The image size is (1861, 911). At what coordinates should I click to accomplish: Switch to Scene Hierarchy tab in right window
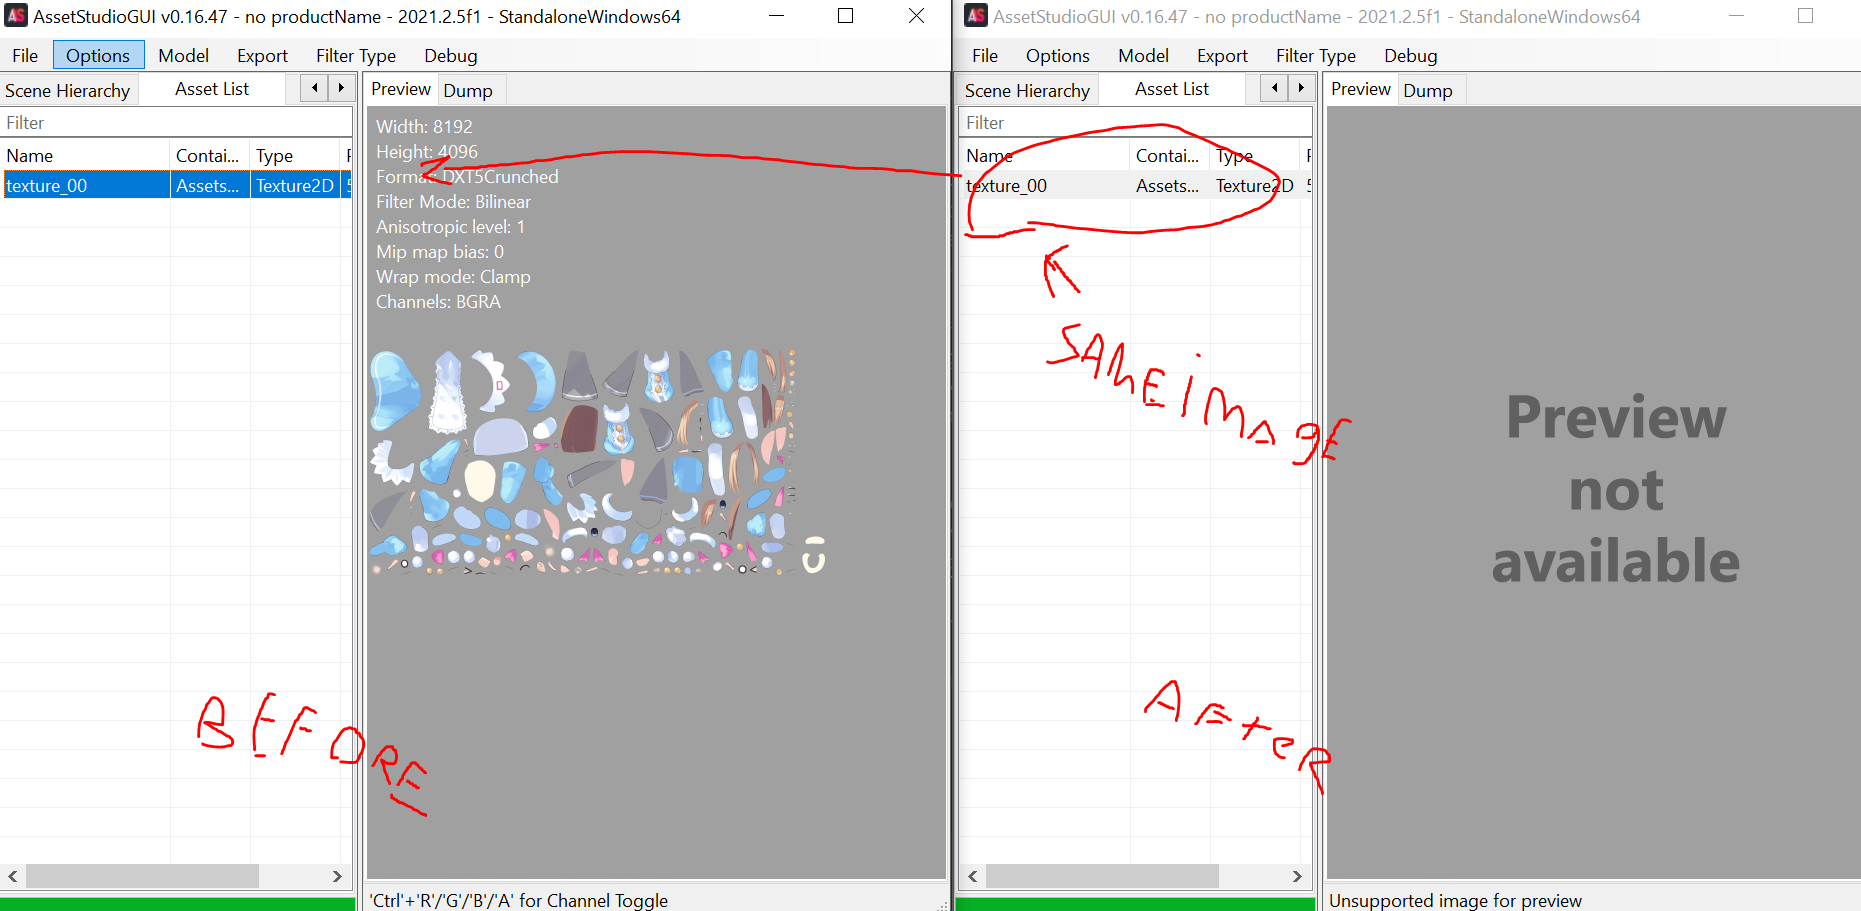(1027, 90)
